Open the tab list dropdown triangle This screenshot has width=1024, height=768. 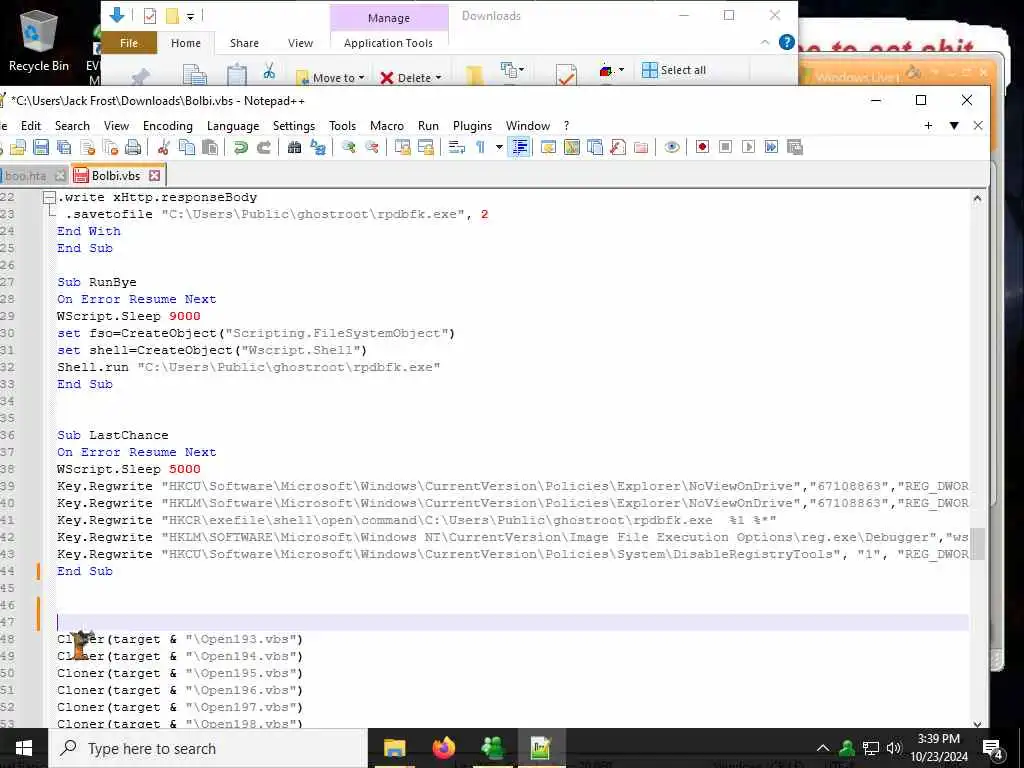954,125
